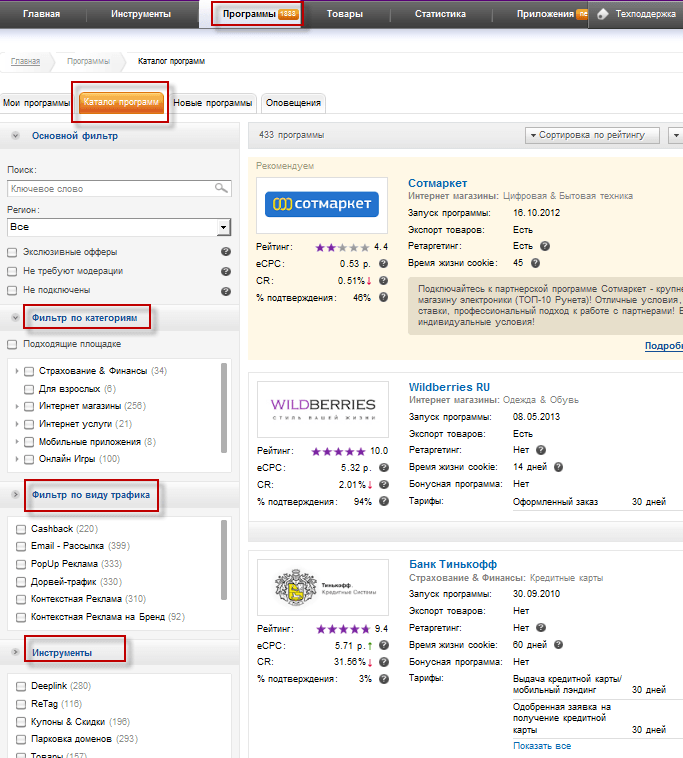Click help icon beside Сотмаркет CR value
The height and width of the screenshot is (758, 683).
click(x=383, y=280)
